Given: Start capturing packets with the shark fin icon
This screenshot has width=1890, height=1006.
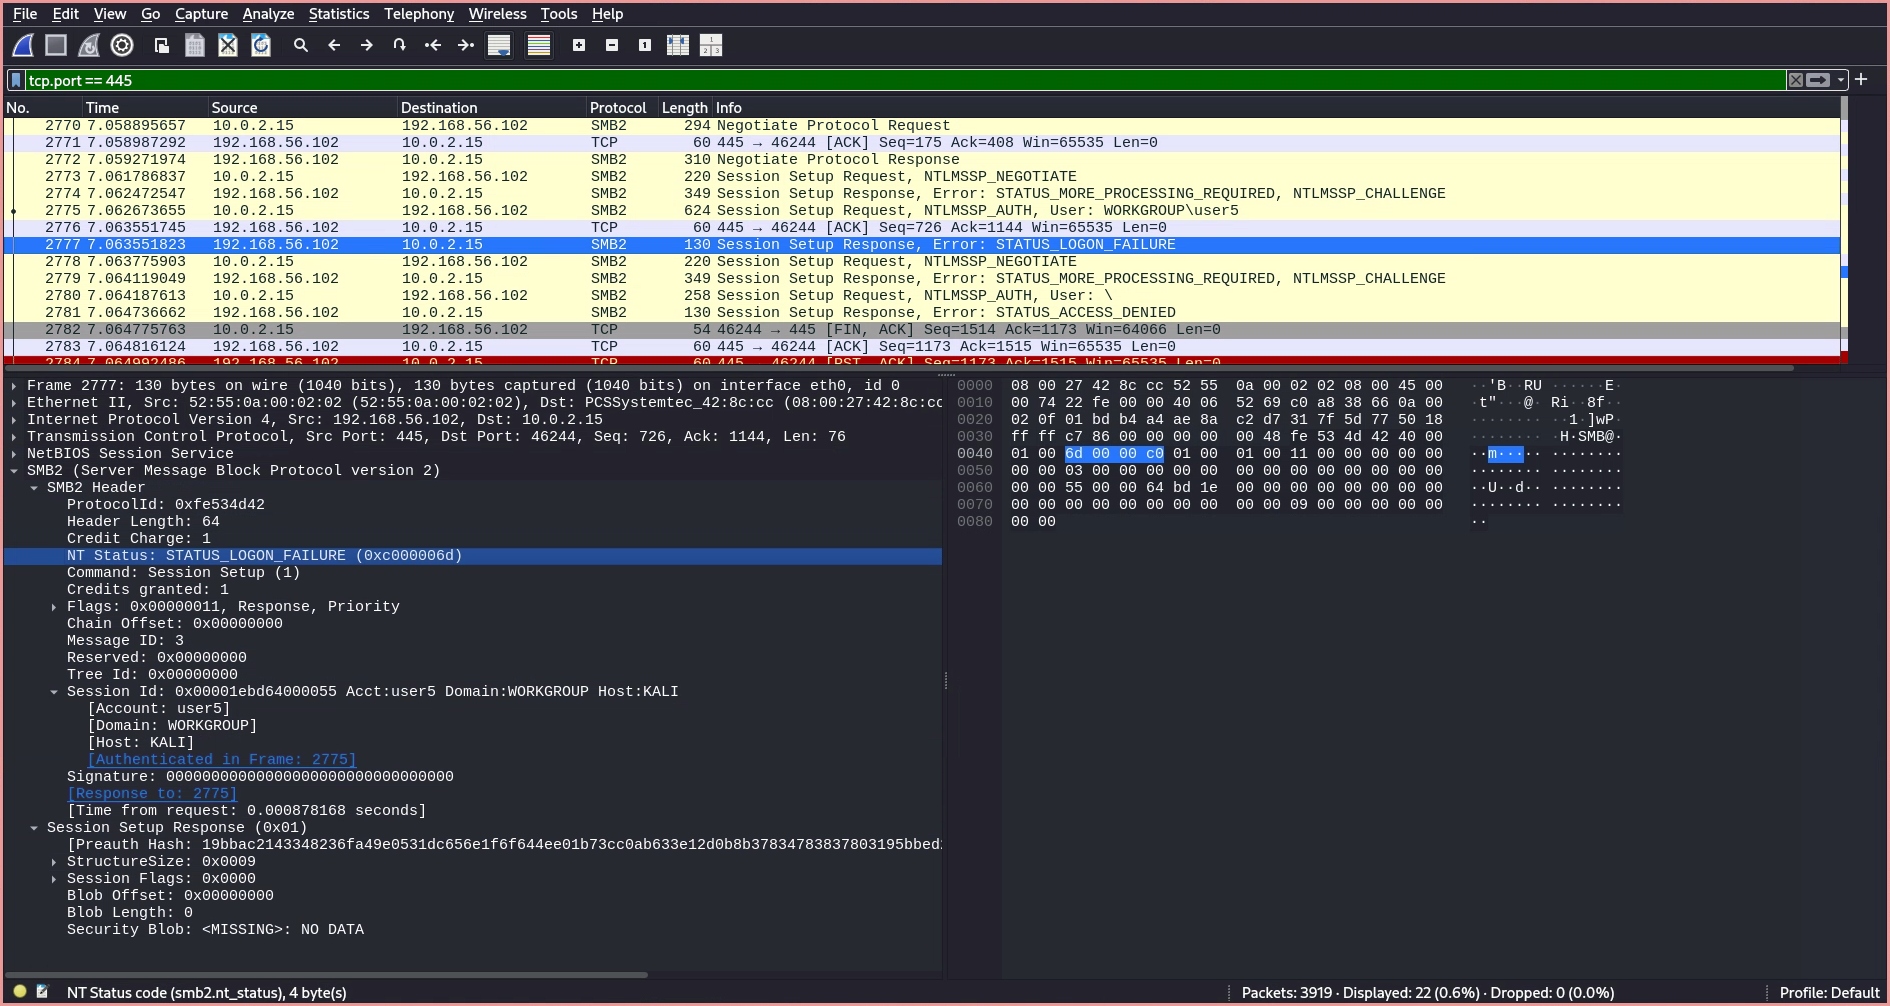Looking at the screenshot, I should tap(23, 45).
